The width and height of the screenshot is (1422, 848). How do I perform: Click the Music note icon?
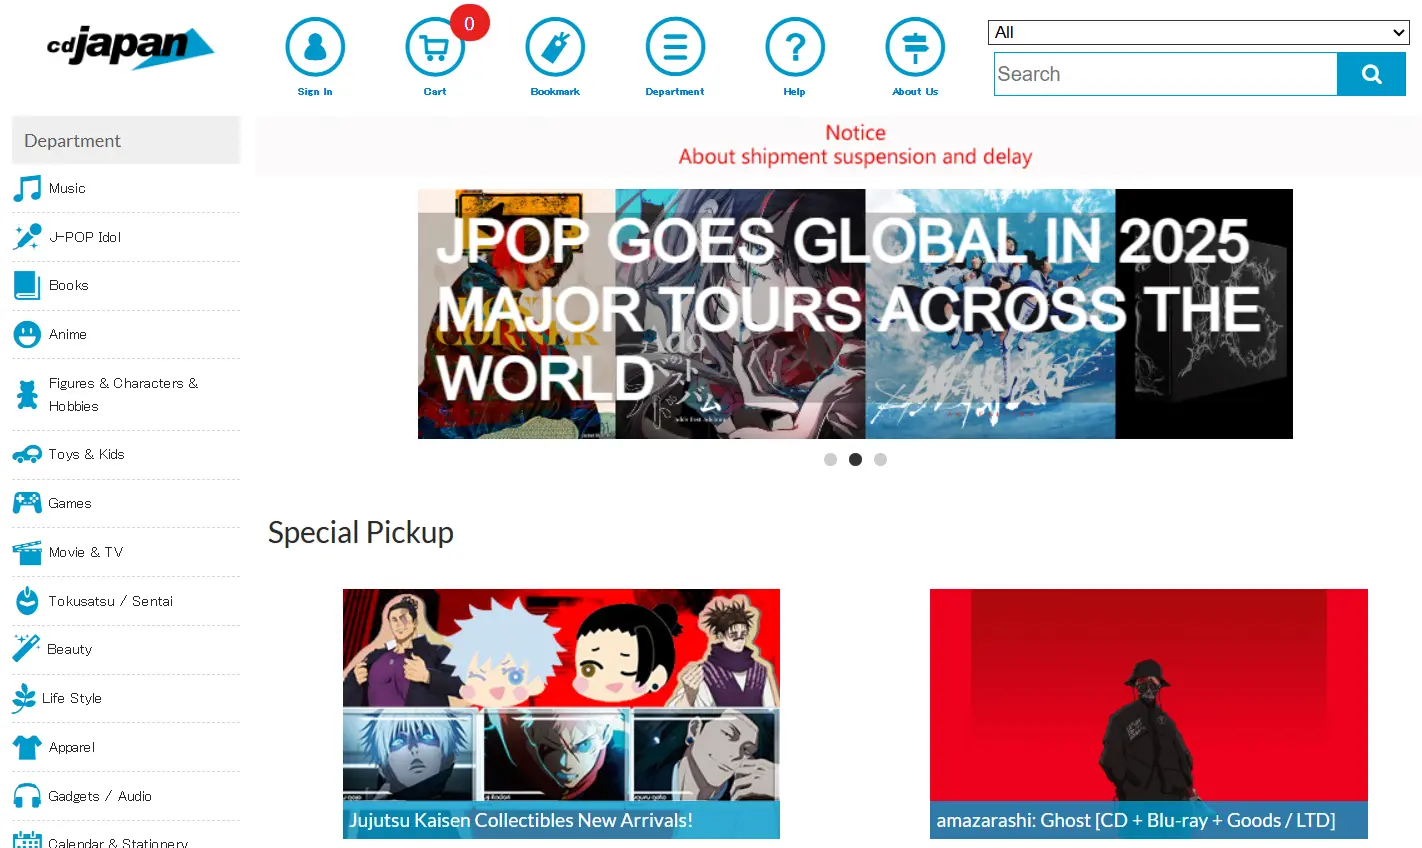(27, 188)
